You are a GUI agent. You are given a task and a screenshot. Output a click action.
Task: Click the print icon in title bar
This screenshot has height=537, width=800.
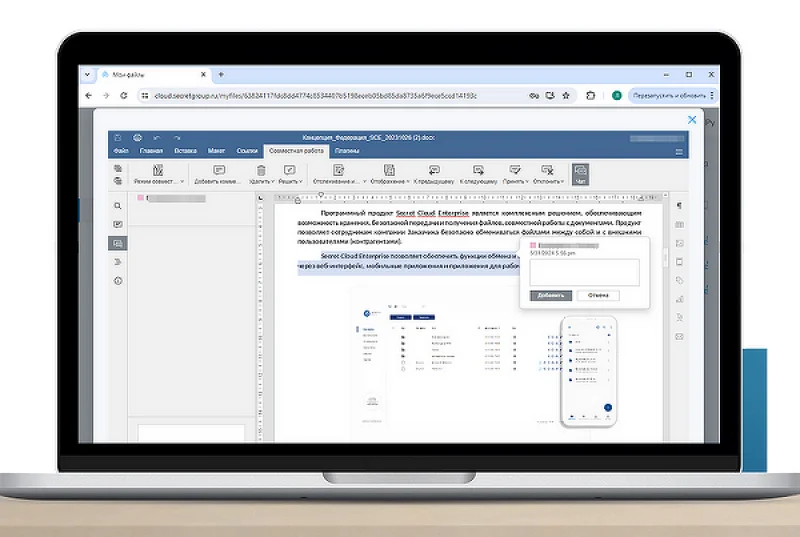(x=137, y=138)
